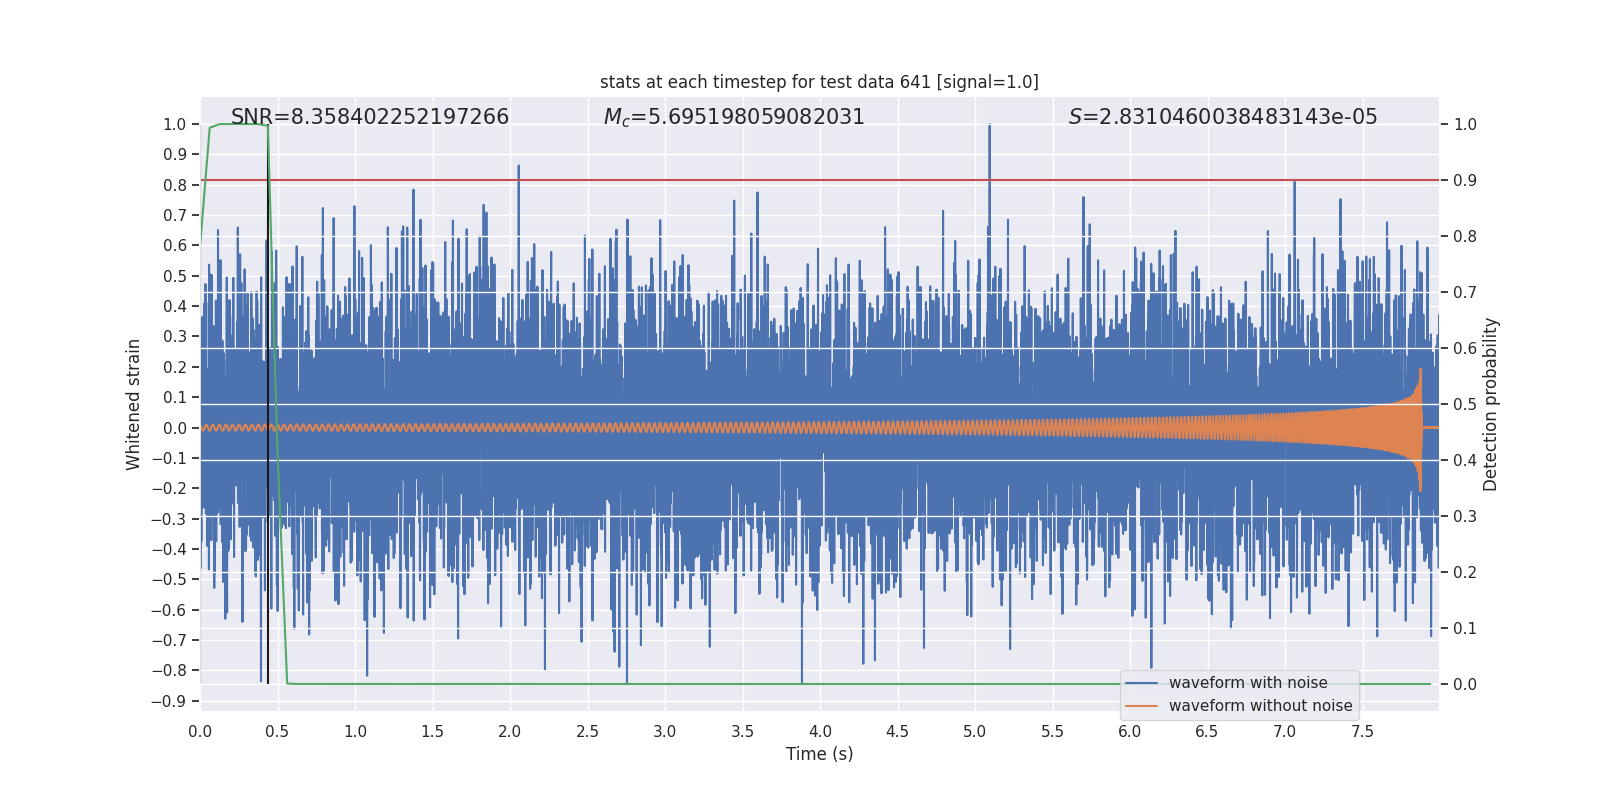Image resolution: width=1600 pixels, height=800 pixels.
Task: Pick the orange line sample in the legend
Action: coord(1142,706)
